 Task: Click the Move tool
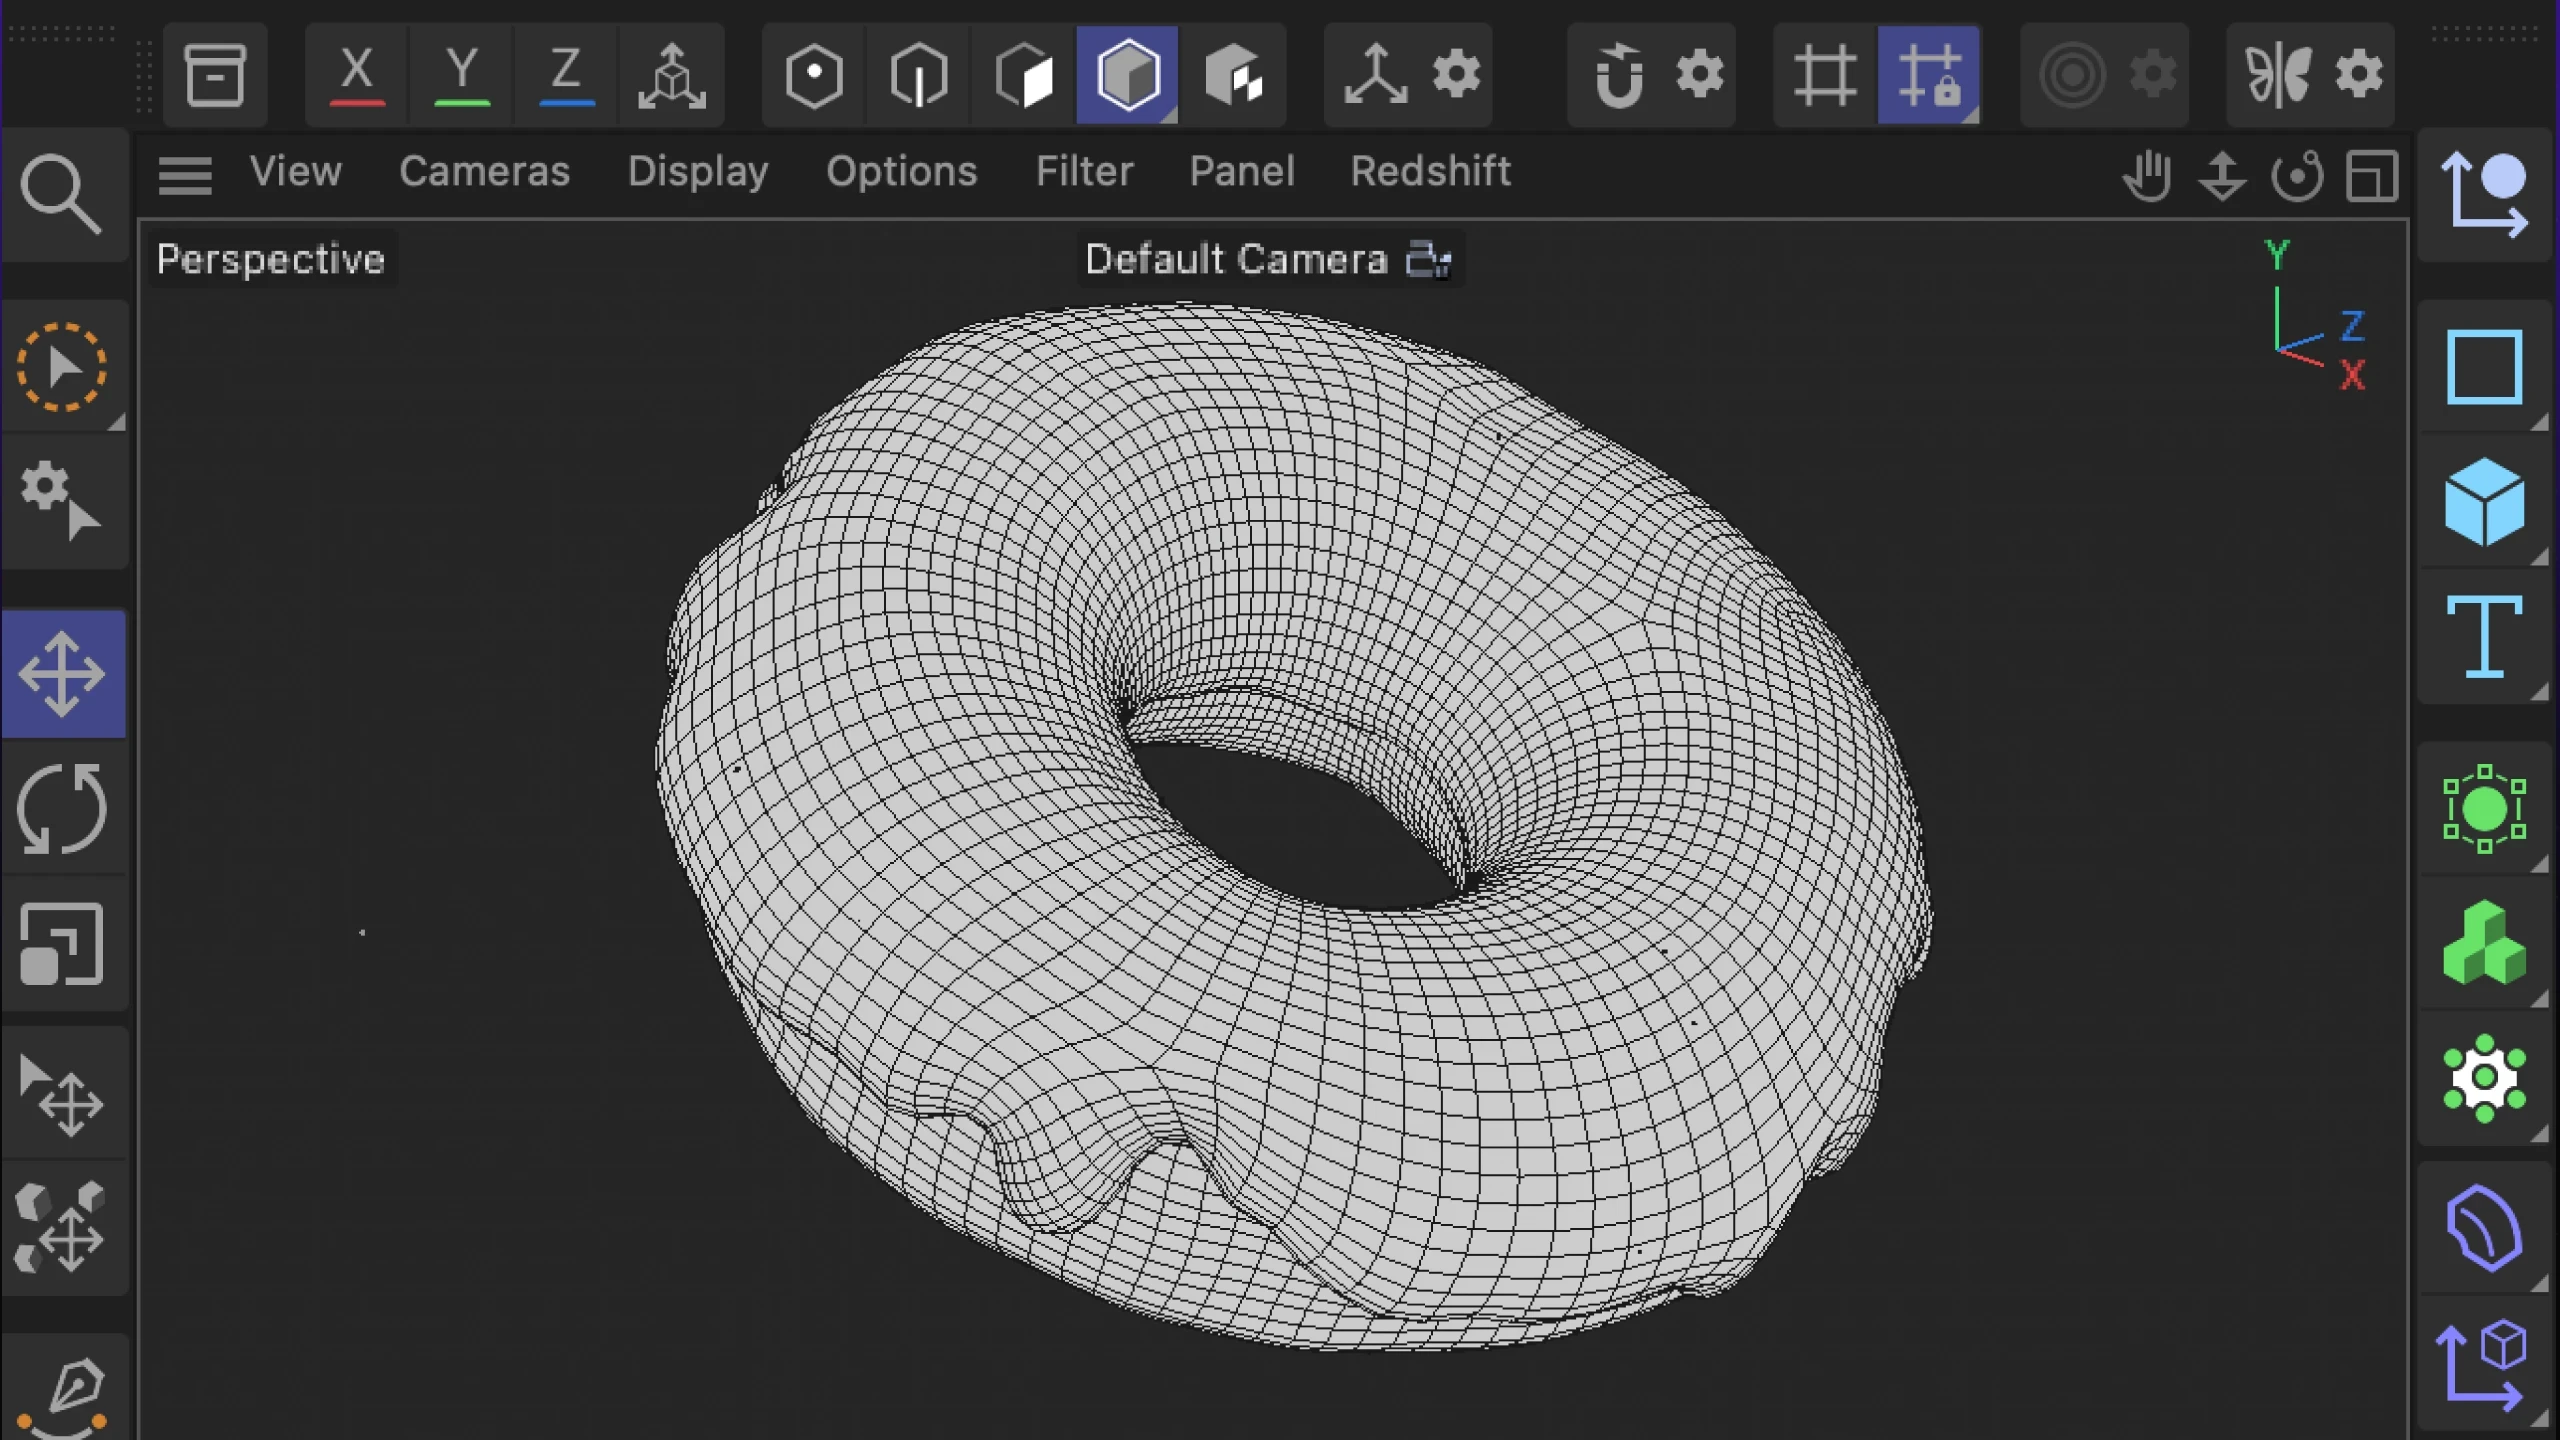[62, 674]
